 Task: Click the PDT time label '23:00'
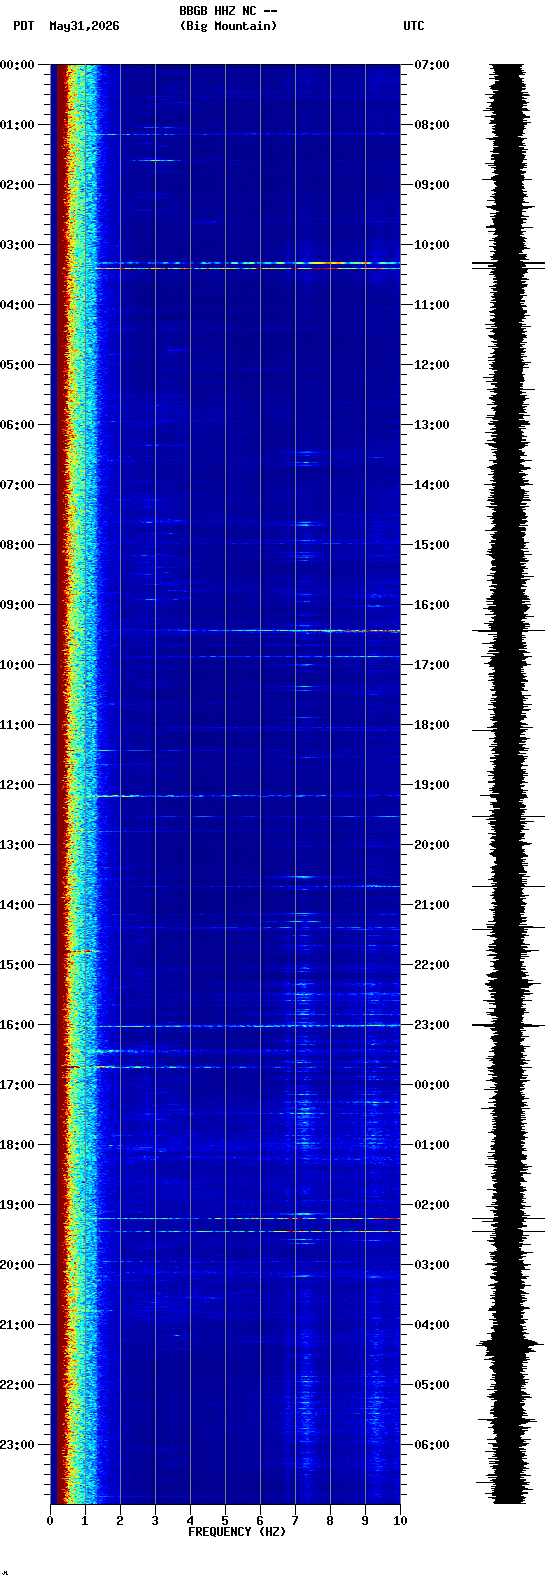point(17,1445)
